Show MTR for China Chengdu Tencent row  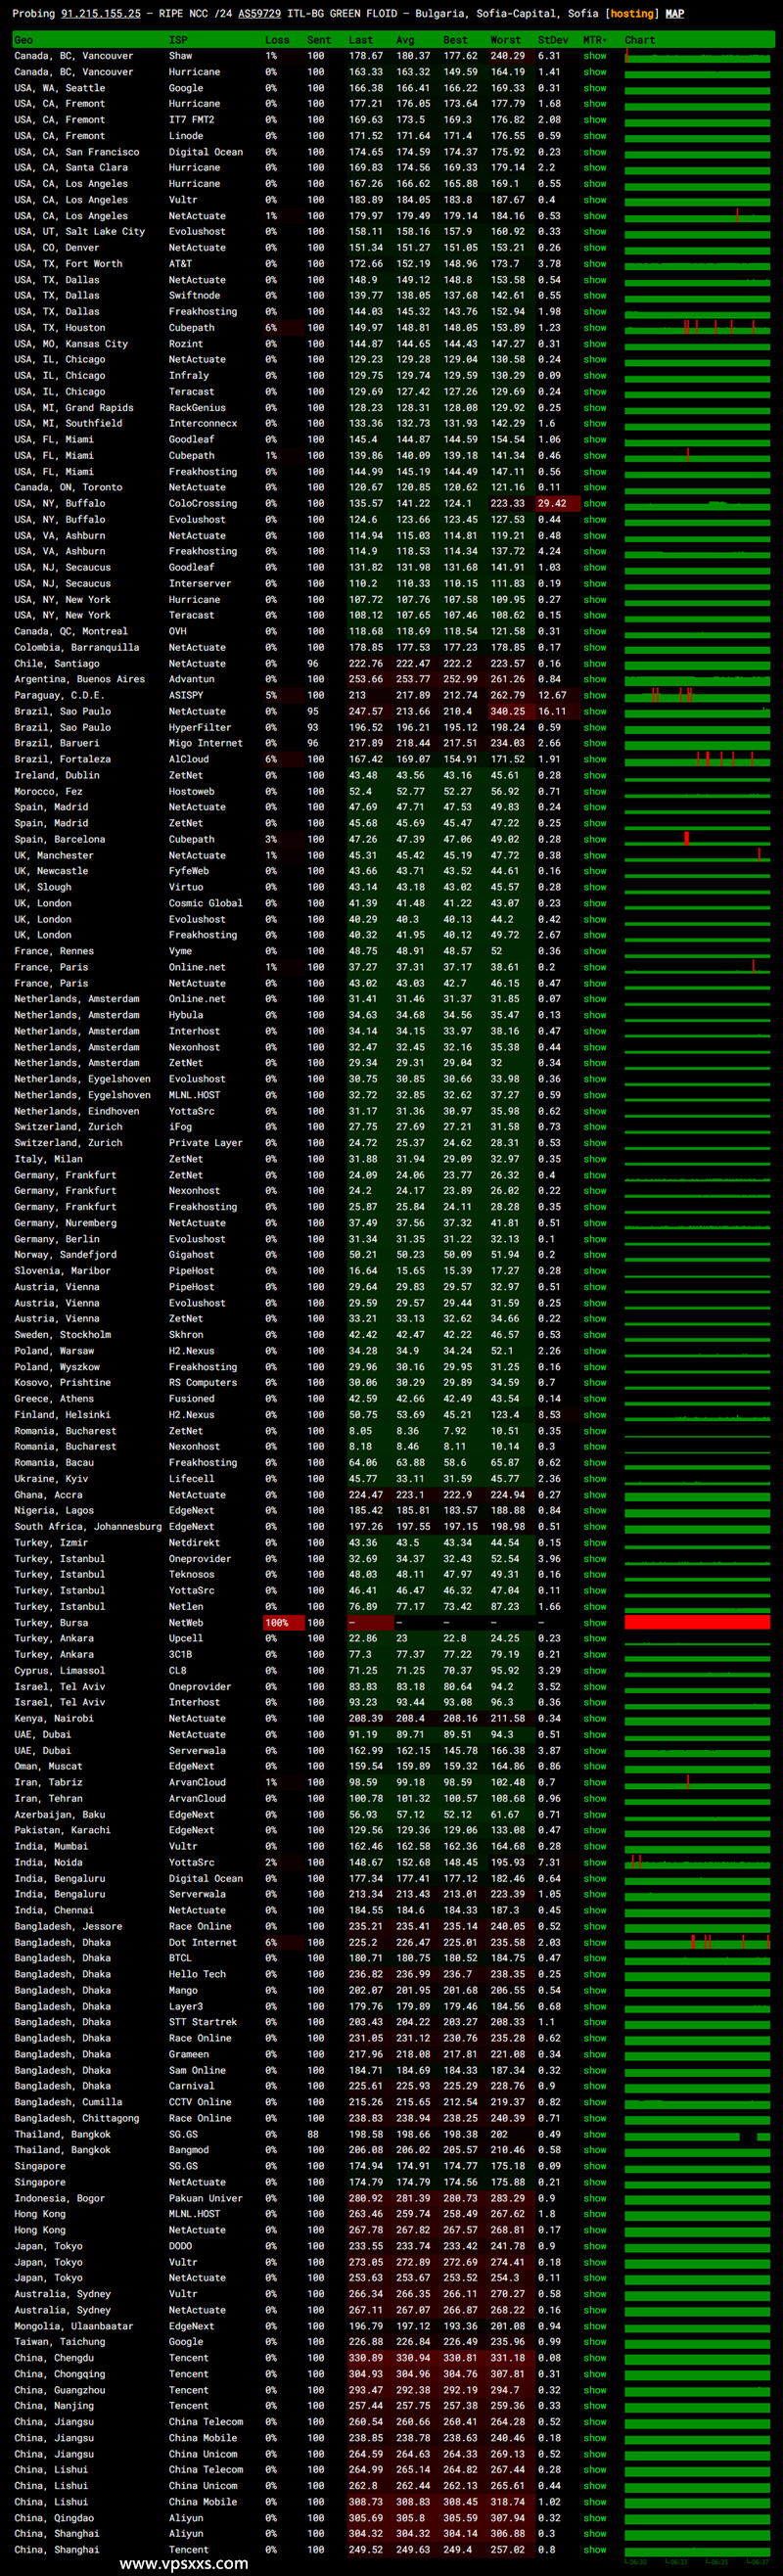595,2357
